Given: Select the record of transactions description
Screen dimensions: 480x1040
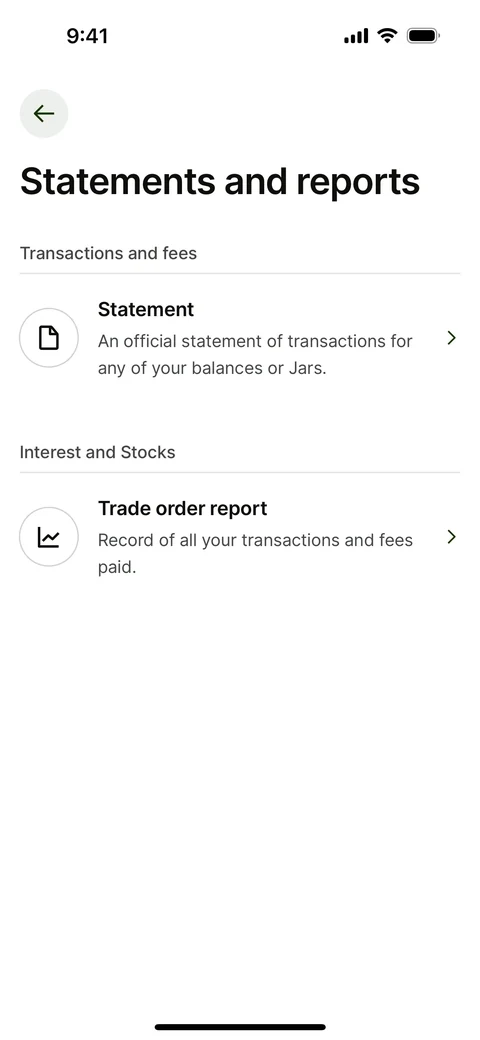Looking at the screenshot, I should click(255, 554).
